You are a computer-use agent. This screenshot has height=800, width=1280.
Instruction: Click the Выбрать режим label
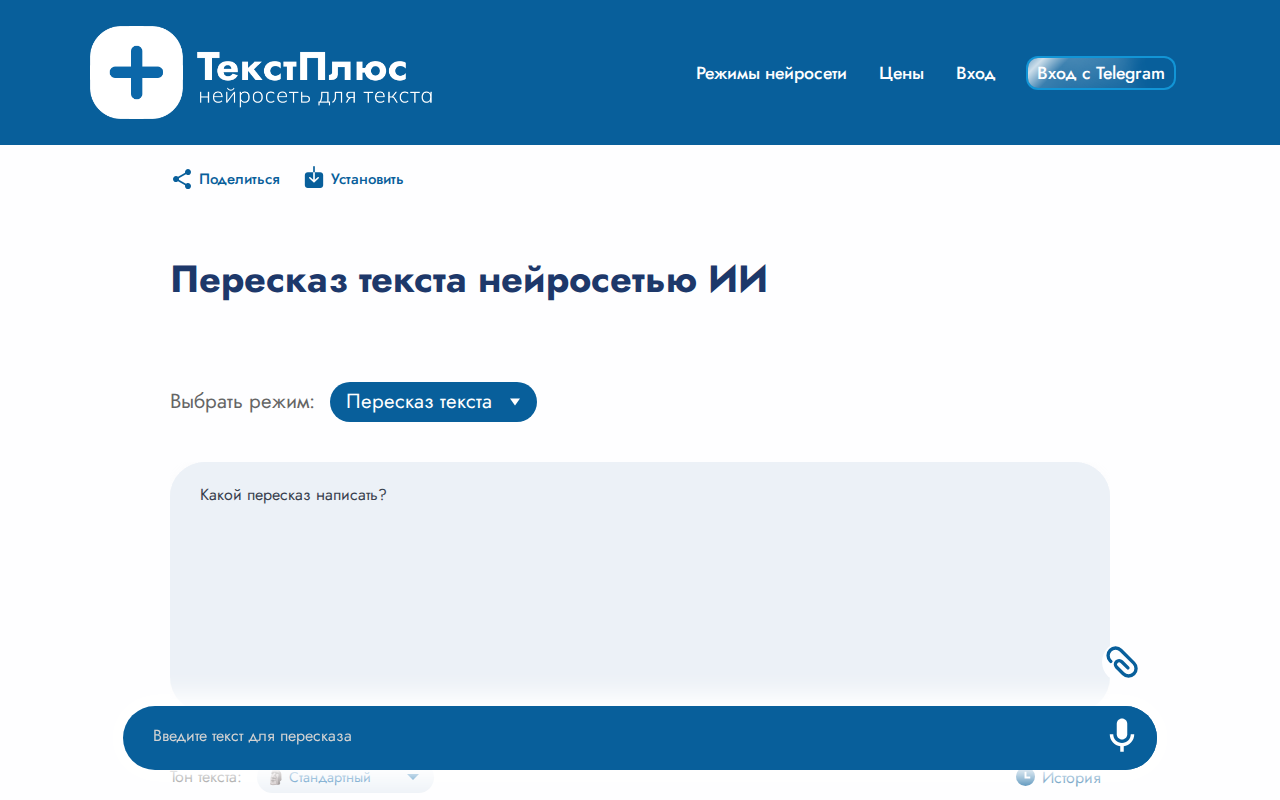[x=242, y=402]
